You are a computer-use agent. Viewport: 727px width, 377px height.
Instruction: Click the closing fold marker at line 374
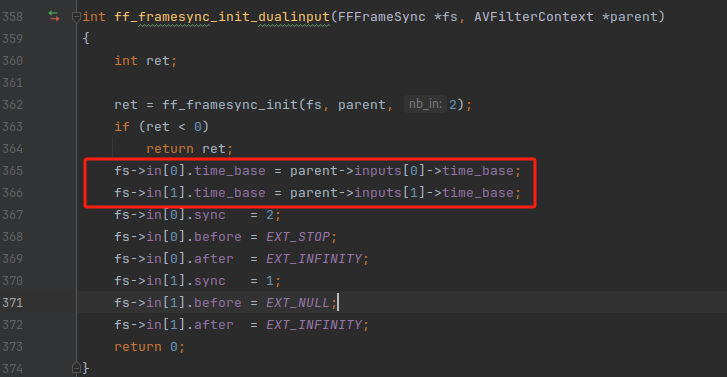(77, 369)
